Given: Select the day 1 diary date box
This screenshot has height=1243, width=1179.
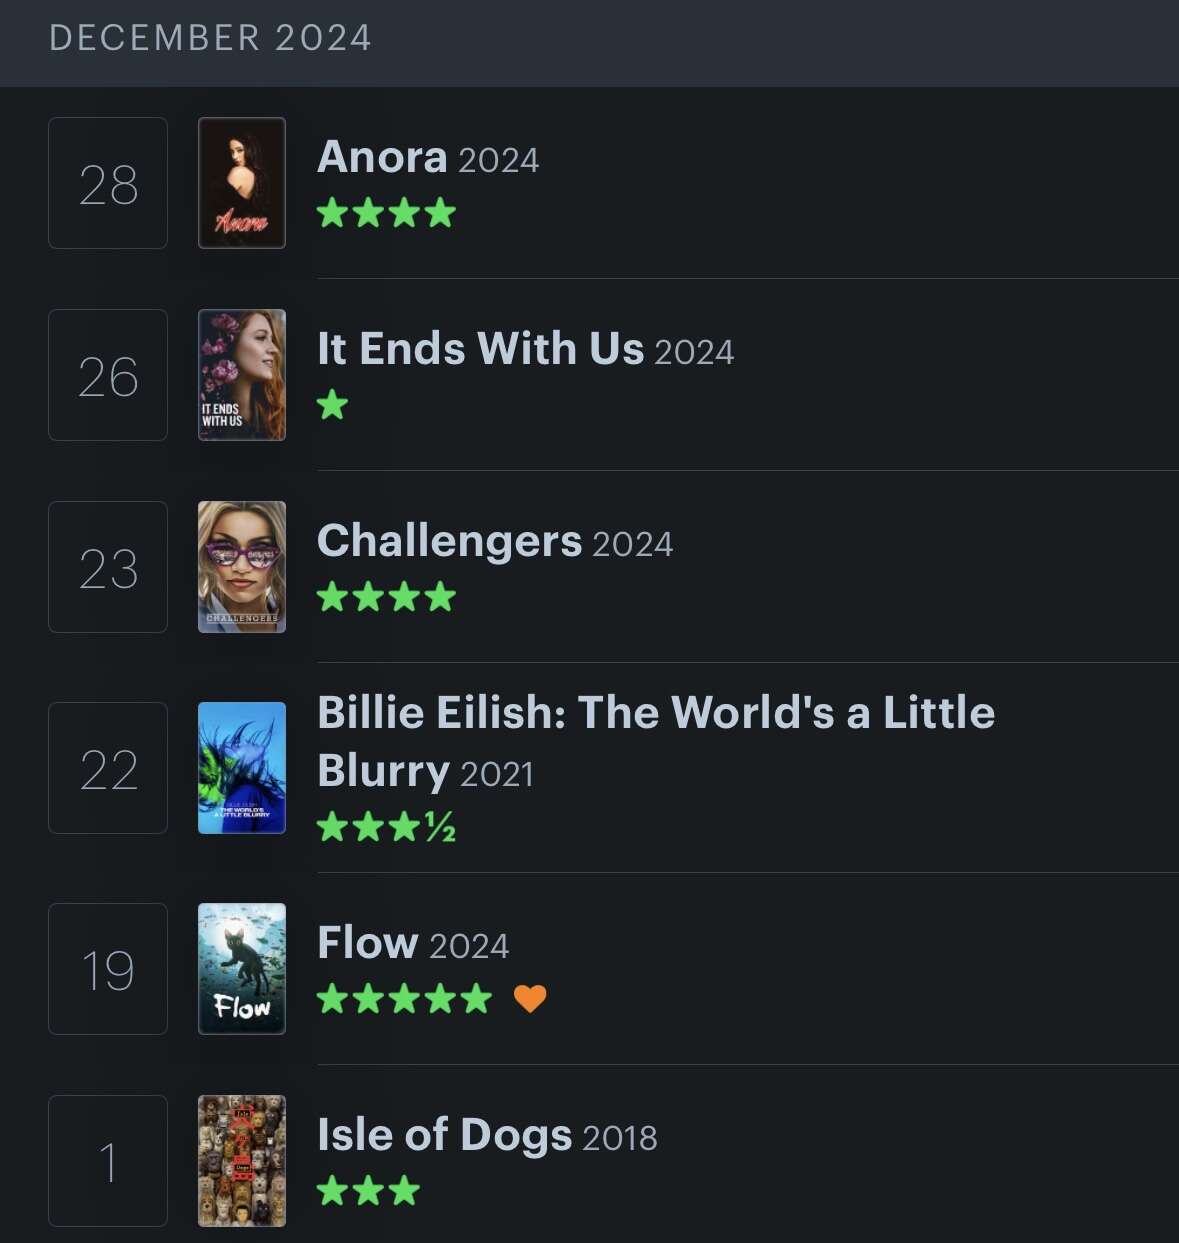Looking at the screenshot, I should (108, 1161).
